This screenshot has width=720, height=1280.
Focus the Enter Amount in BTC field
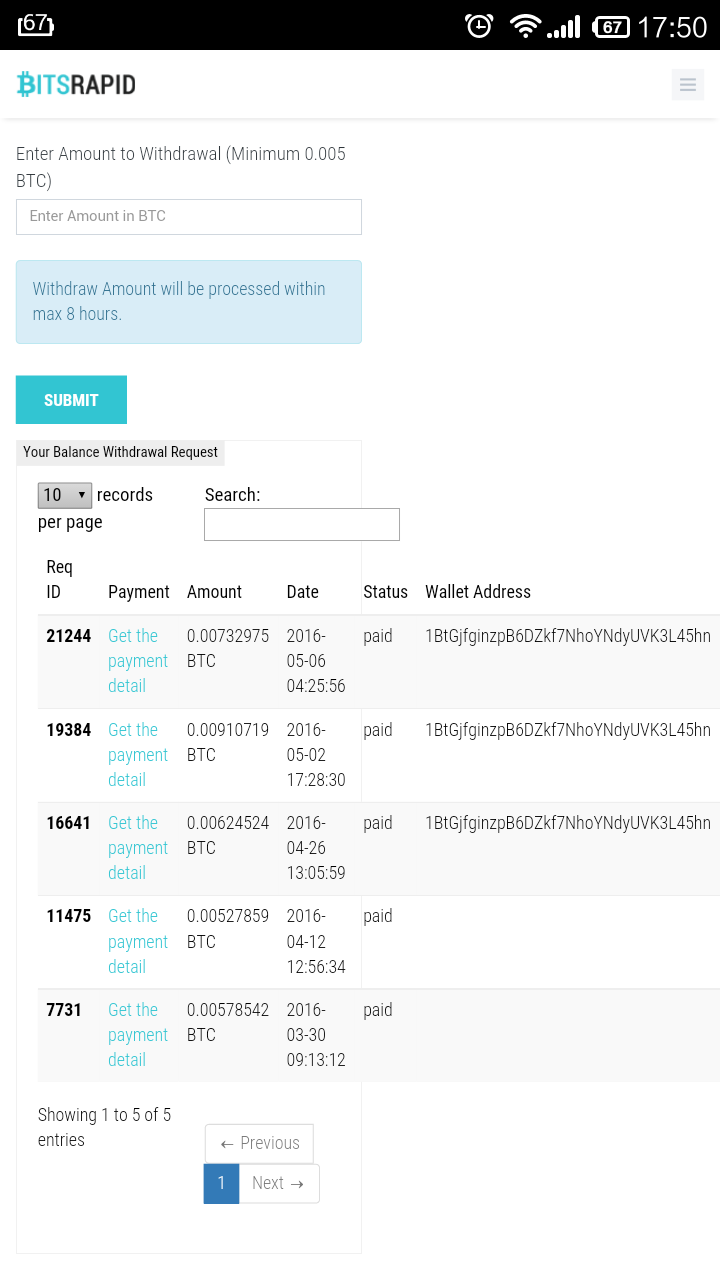pos(189,216)
